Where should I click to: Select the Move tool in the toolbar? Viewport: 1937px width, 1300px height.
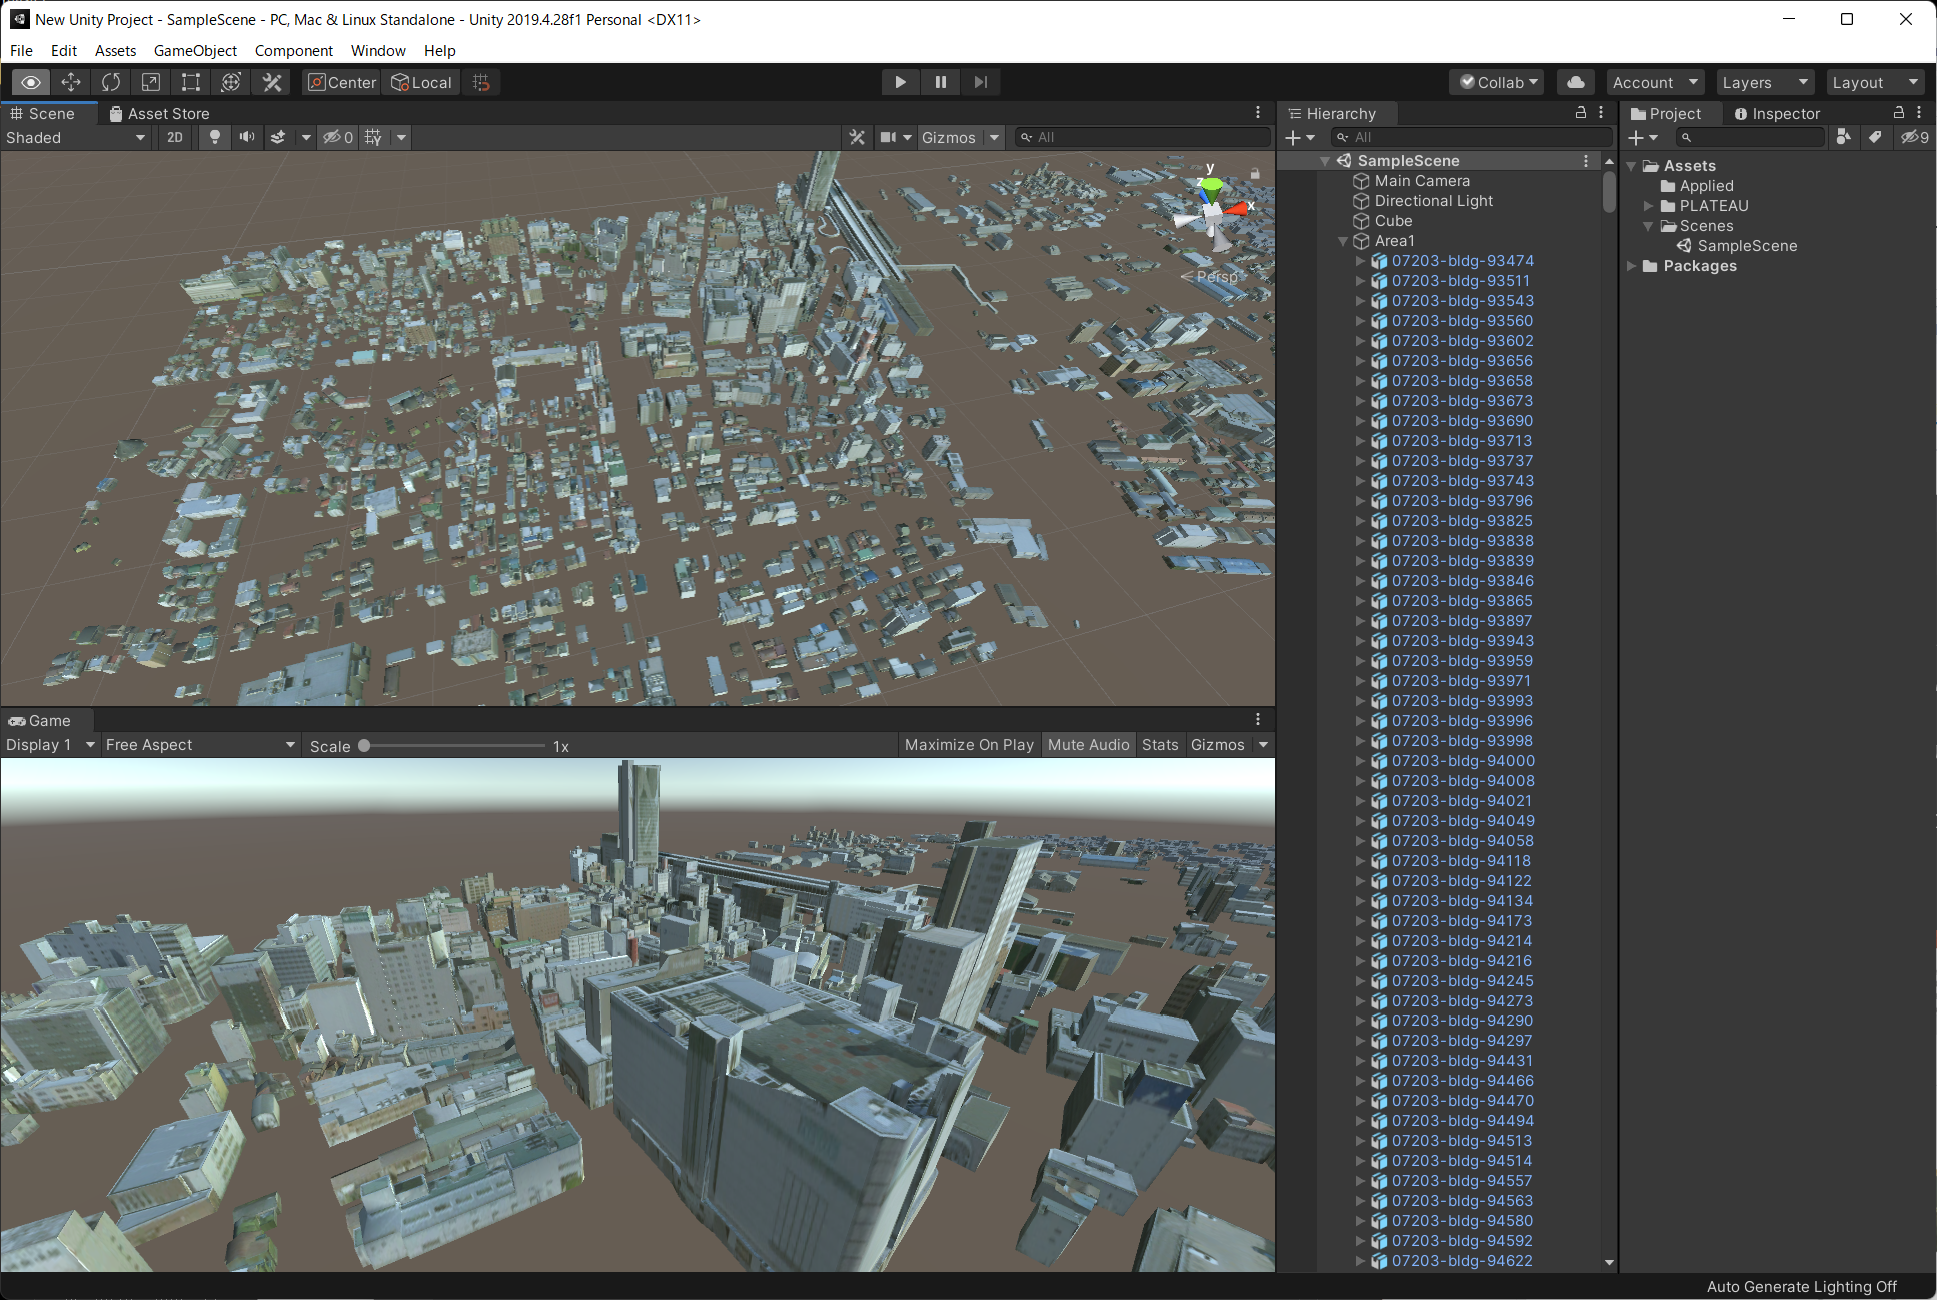coord(71,82)
